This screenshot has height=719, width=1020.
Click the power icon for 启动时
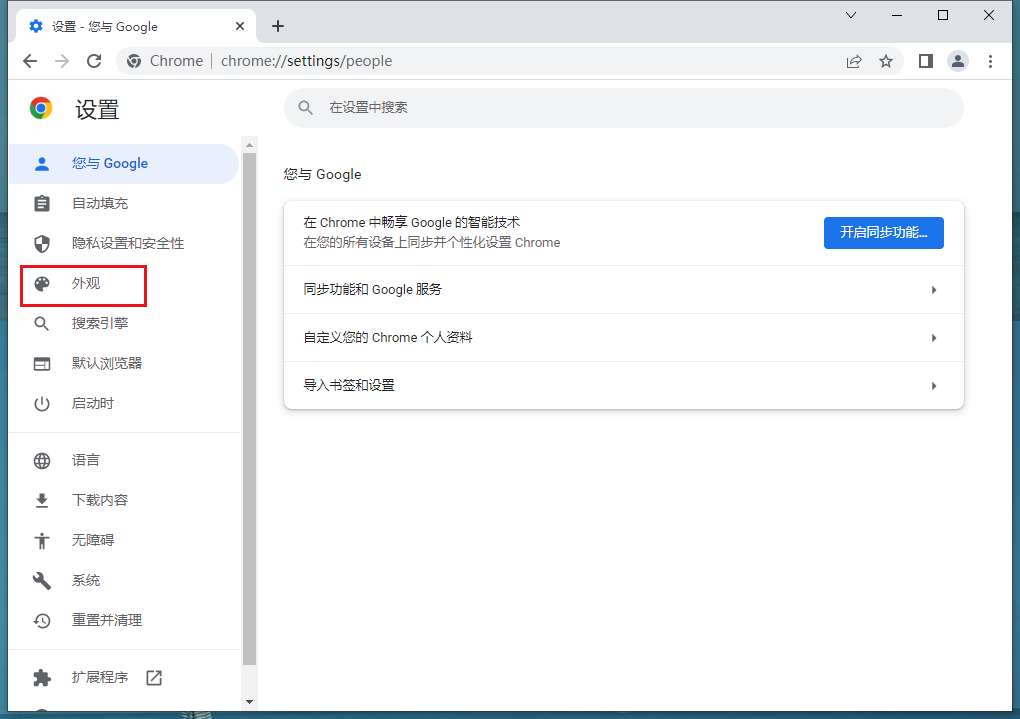tap(42, 403)
